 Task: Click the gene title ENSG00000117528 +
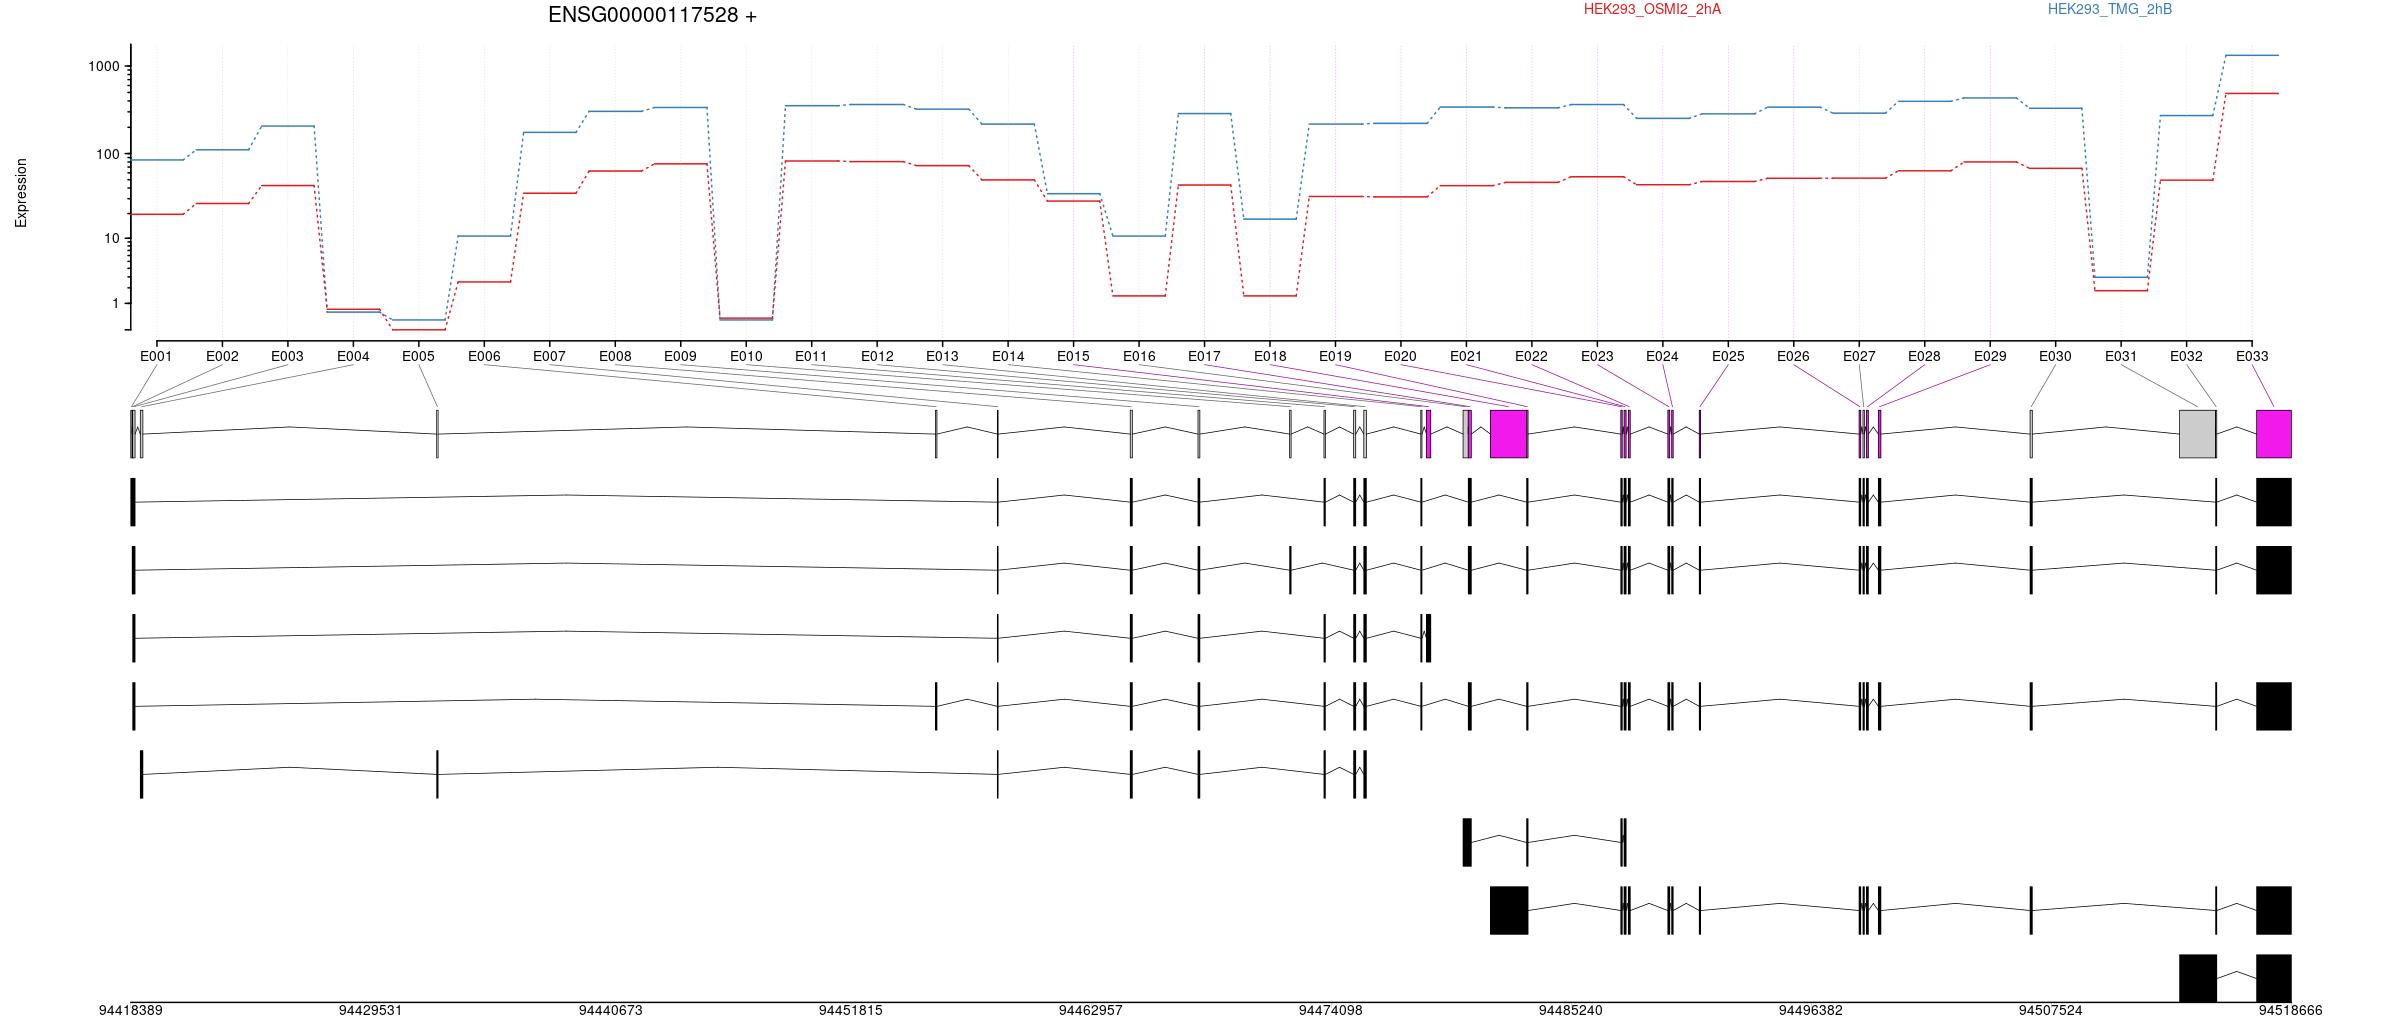click(x=652, y=15)
